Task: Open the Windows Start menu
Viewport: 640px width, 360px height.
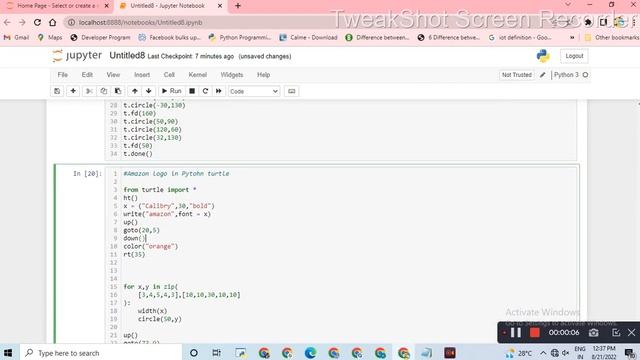Action: tap(7, 353)
